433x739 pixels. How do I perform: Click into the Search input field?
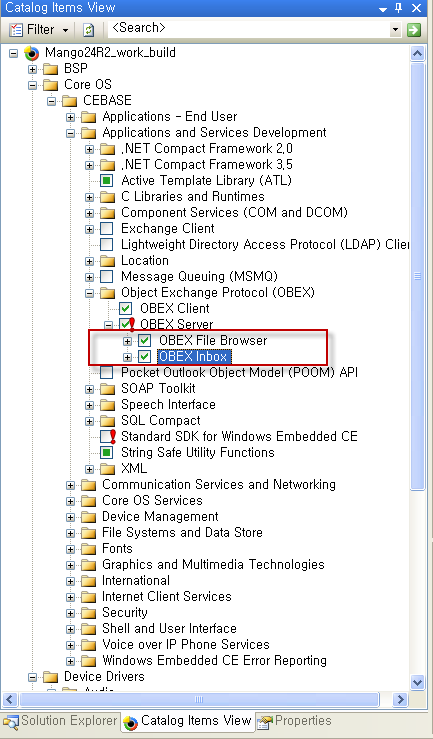pos(249,29)
